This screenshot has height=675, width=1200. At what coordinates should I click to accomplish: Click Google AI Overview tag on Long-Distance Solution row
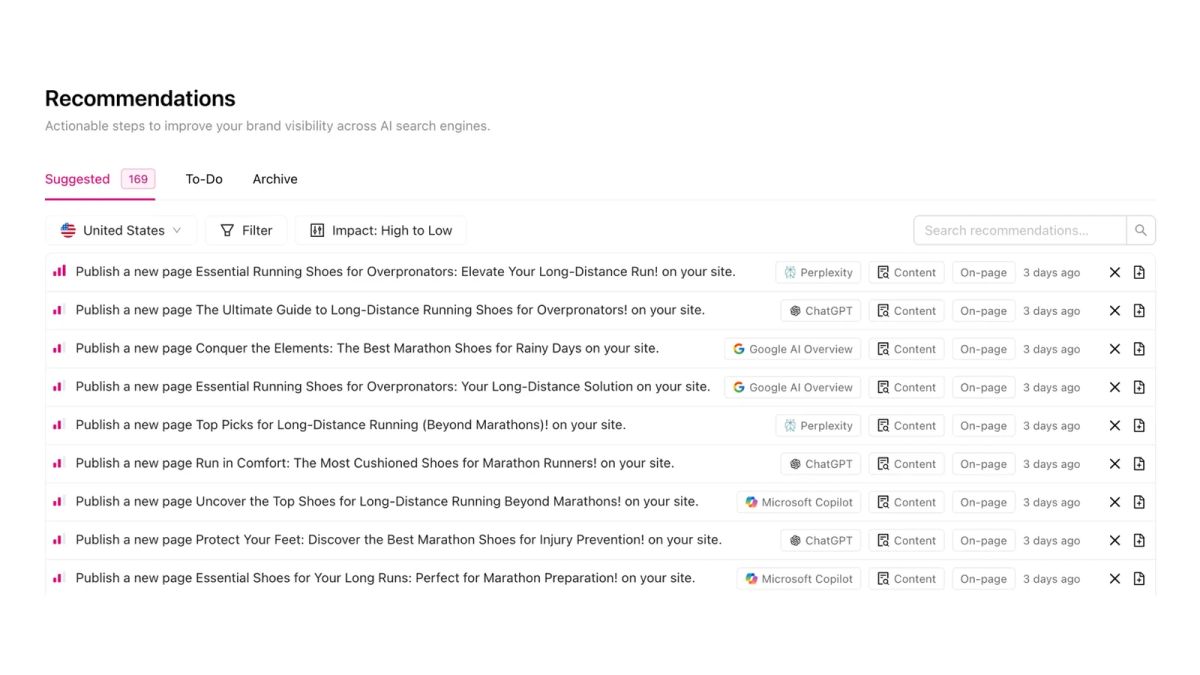pos(793,387)
